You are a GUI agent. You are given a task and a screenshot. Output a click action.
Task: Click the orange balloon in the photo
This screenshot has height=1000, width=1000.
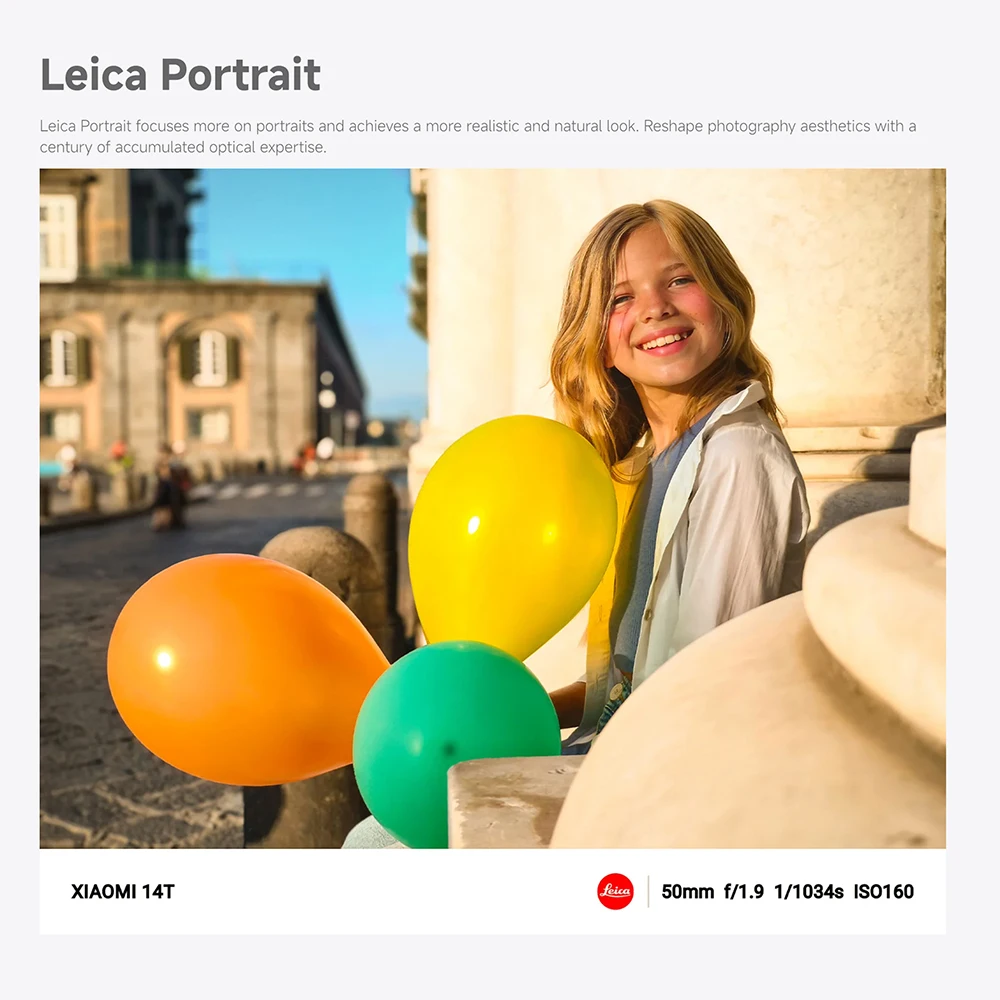(x=246, y=669)
